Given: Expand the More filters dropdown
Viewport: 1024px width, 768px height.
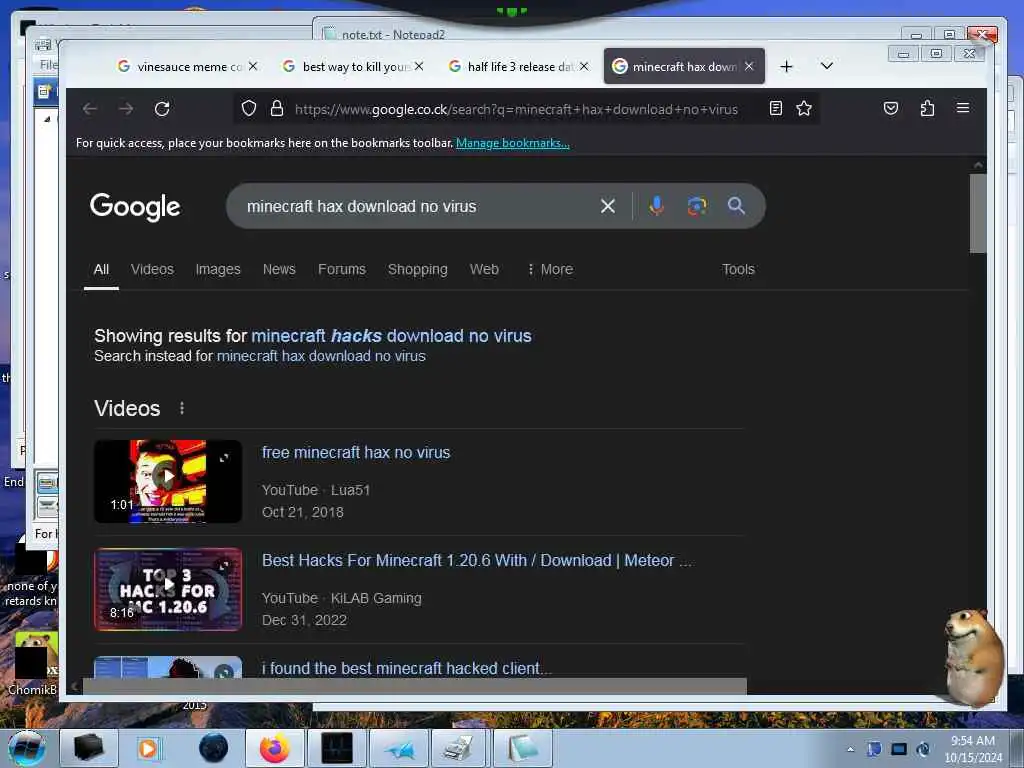Looking at the screenshot, I should pos(550,269).
